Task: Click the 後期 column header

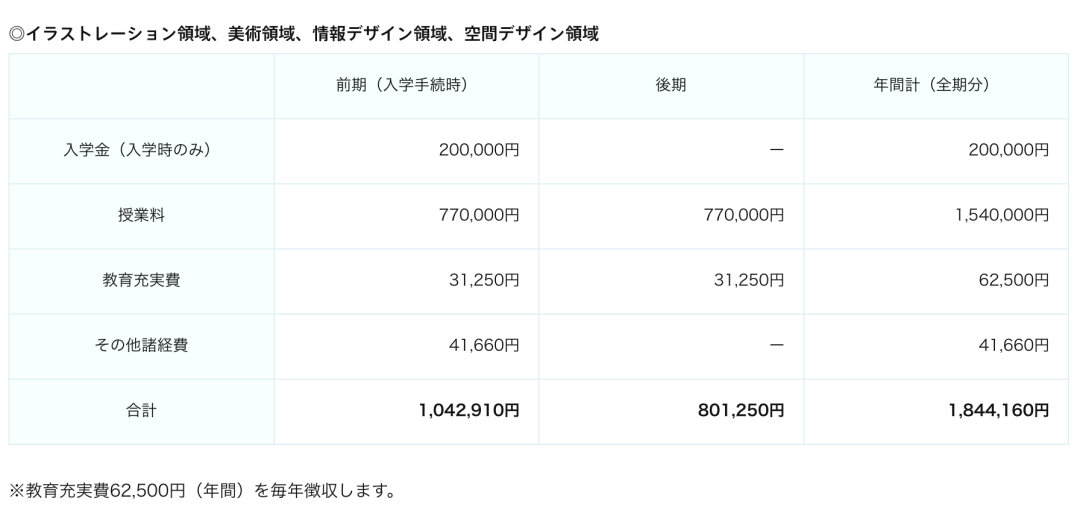Action: tap(671, 85)
